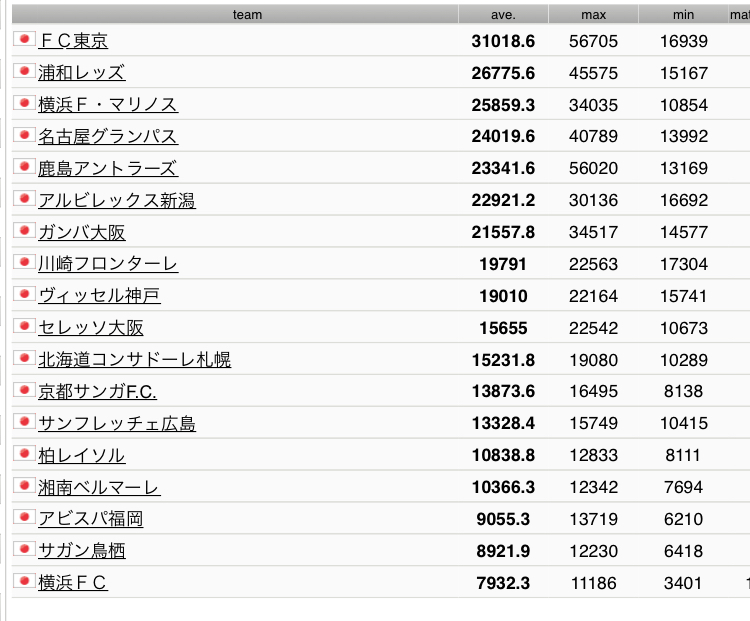Click the flag icon next to 浦和レッズ
Image resolution: width=750 pixels, height=621 pixels.
click(24, 72)
